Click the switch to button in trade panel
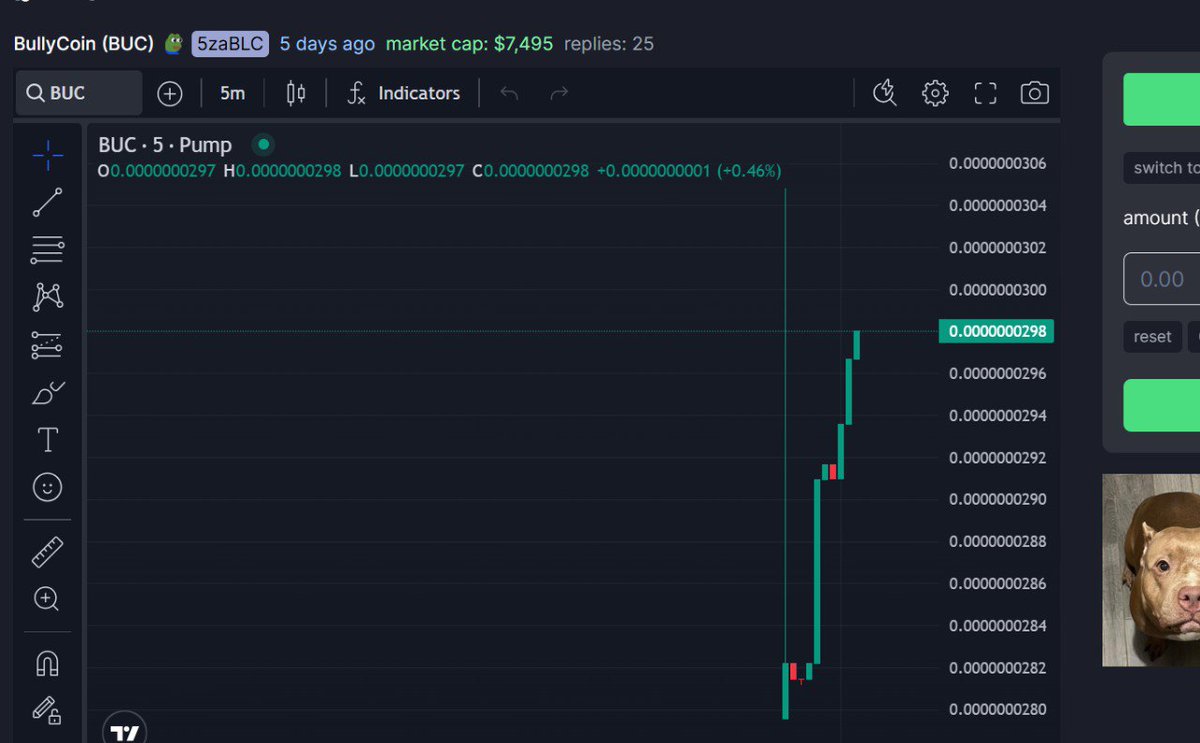The height and width of the screenshot is (743, 1200). tap(1162, 168)
